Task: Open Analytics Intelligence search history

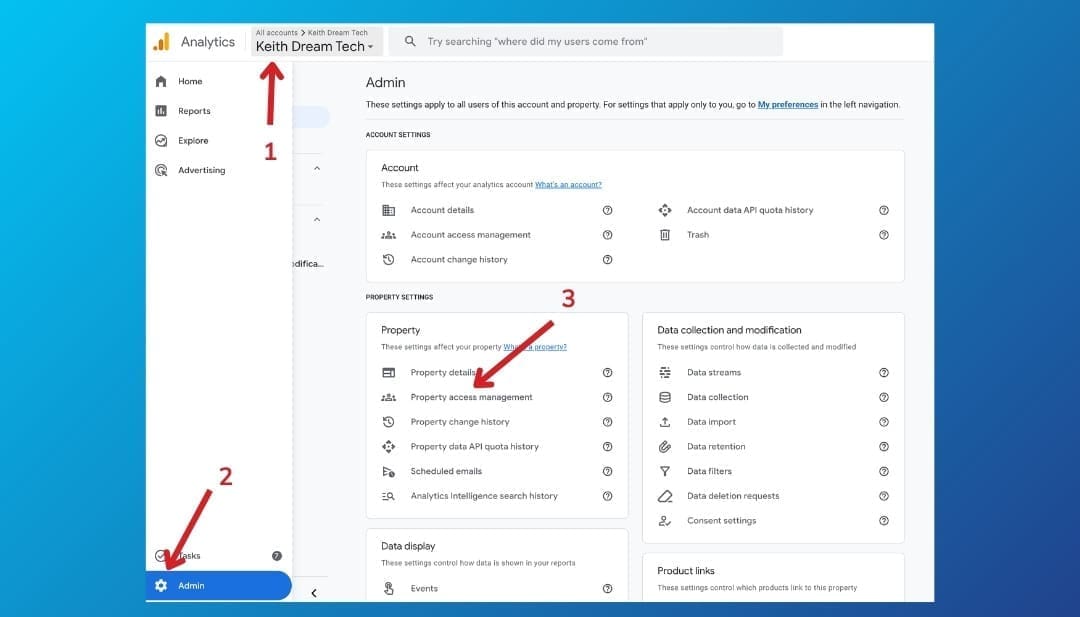Action: [x=484, y=496]
